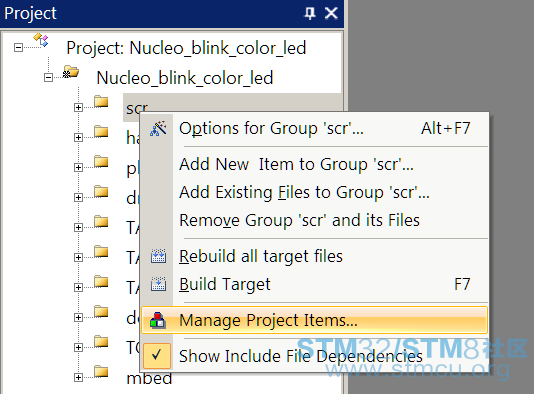Expand the scr group
Screen dimensions: 534x394
[x=78, y=108]
